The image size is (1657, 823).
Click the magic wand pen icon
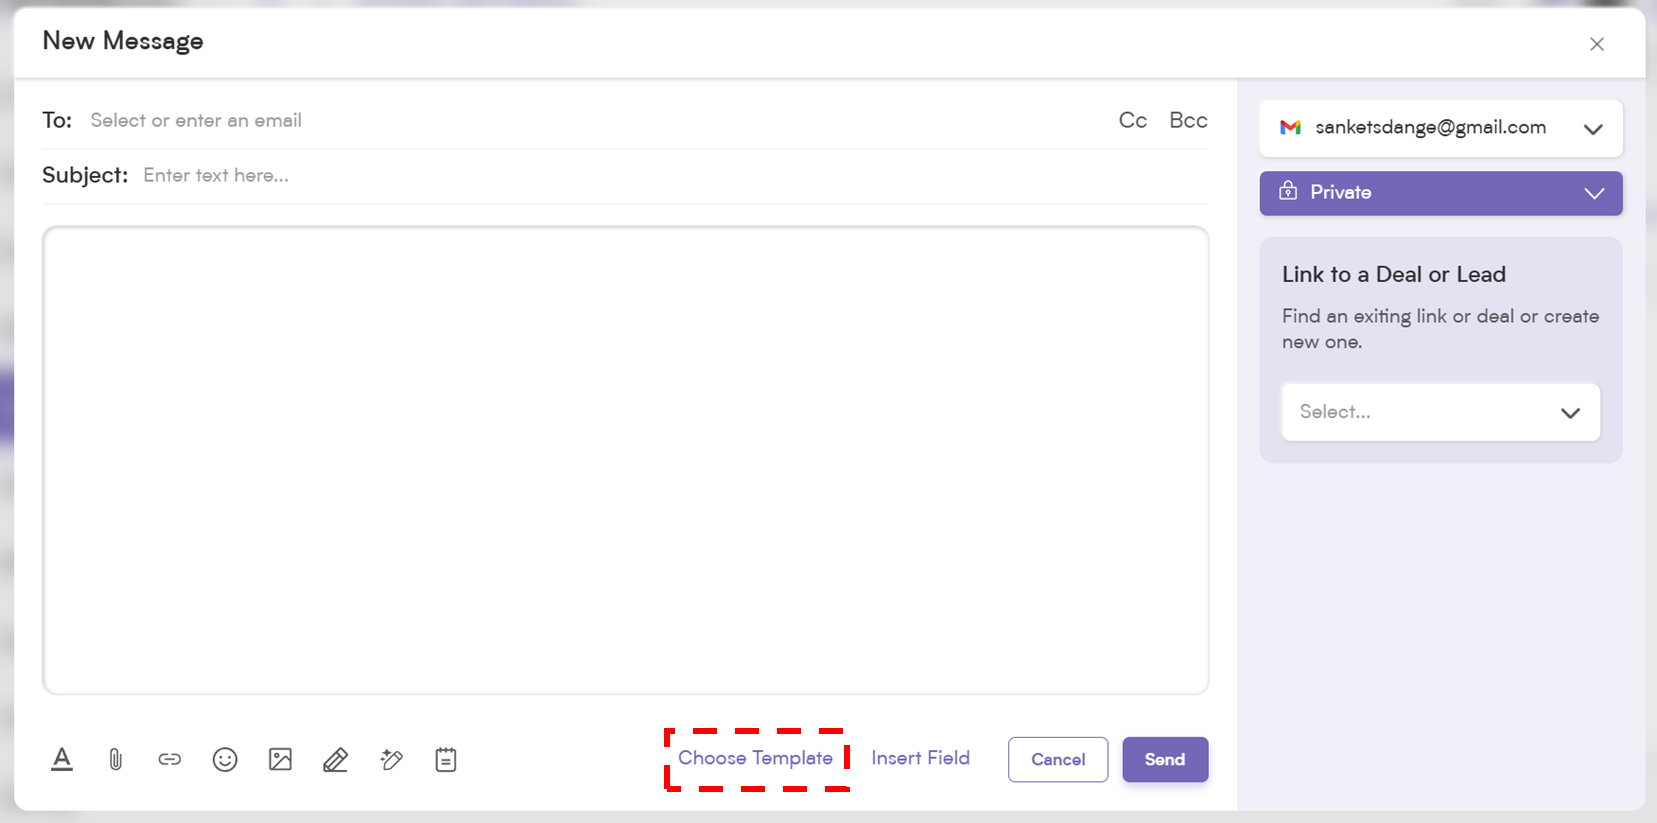[391, 760]
